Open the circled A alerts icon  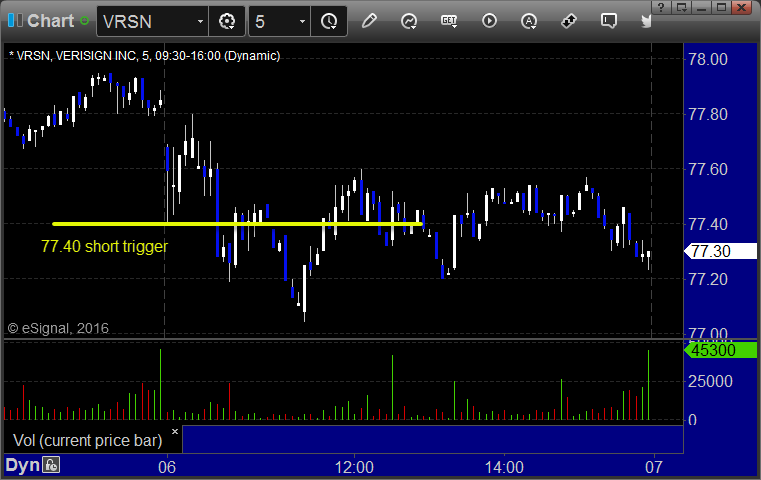pos(529,21)
